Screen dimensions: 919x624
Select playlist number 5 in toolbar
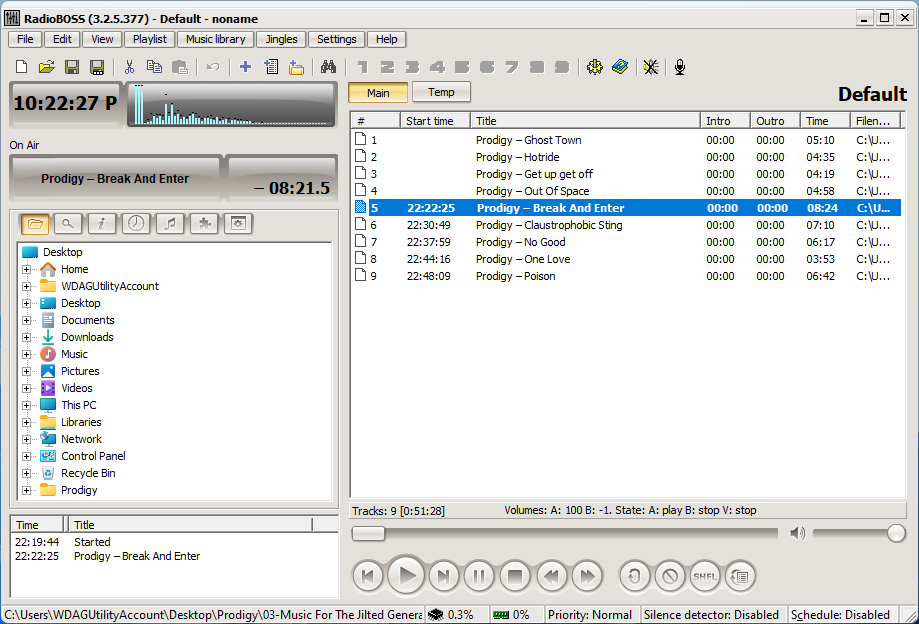coord(462,67)
